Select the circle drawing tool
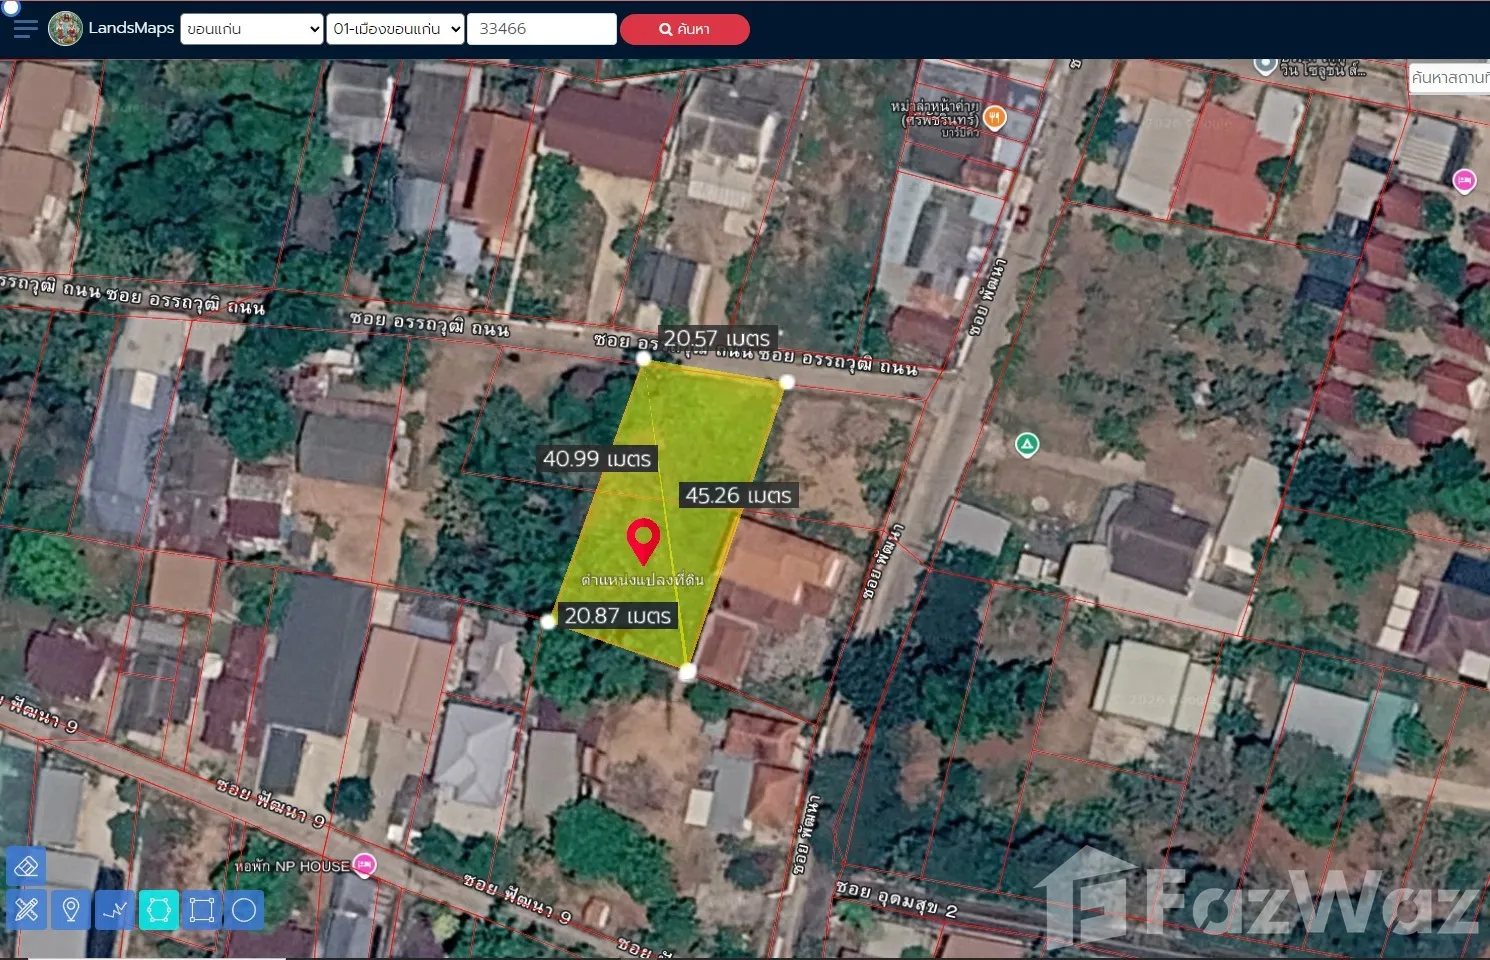 [x=244, y=910]
